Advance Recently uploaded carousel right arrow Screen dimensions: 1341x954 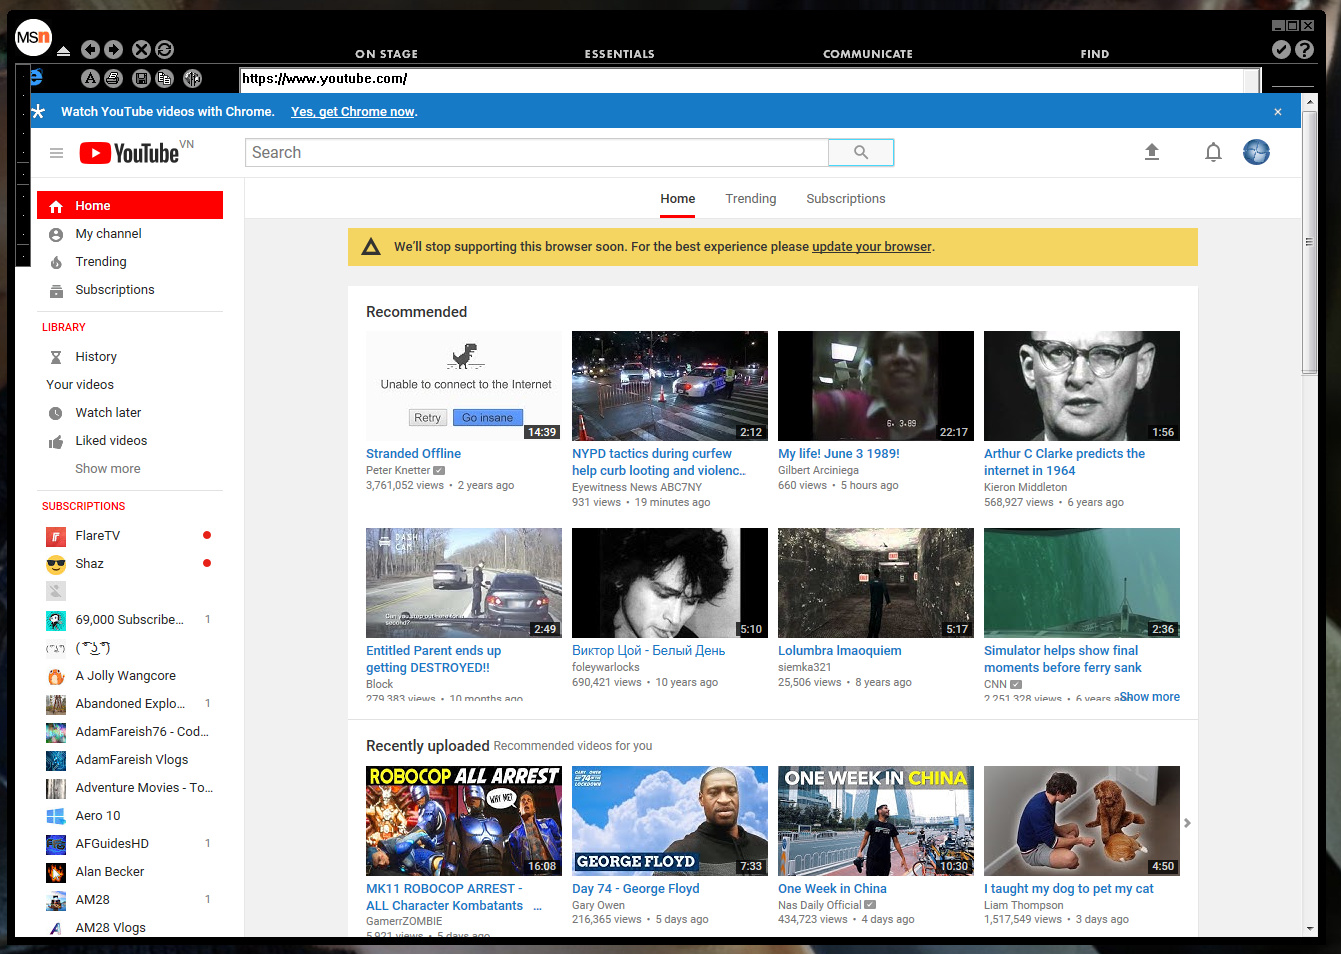[1187, 823]
